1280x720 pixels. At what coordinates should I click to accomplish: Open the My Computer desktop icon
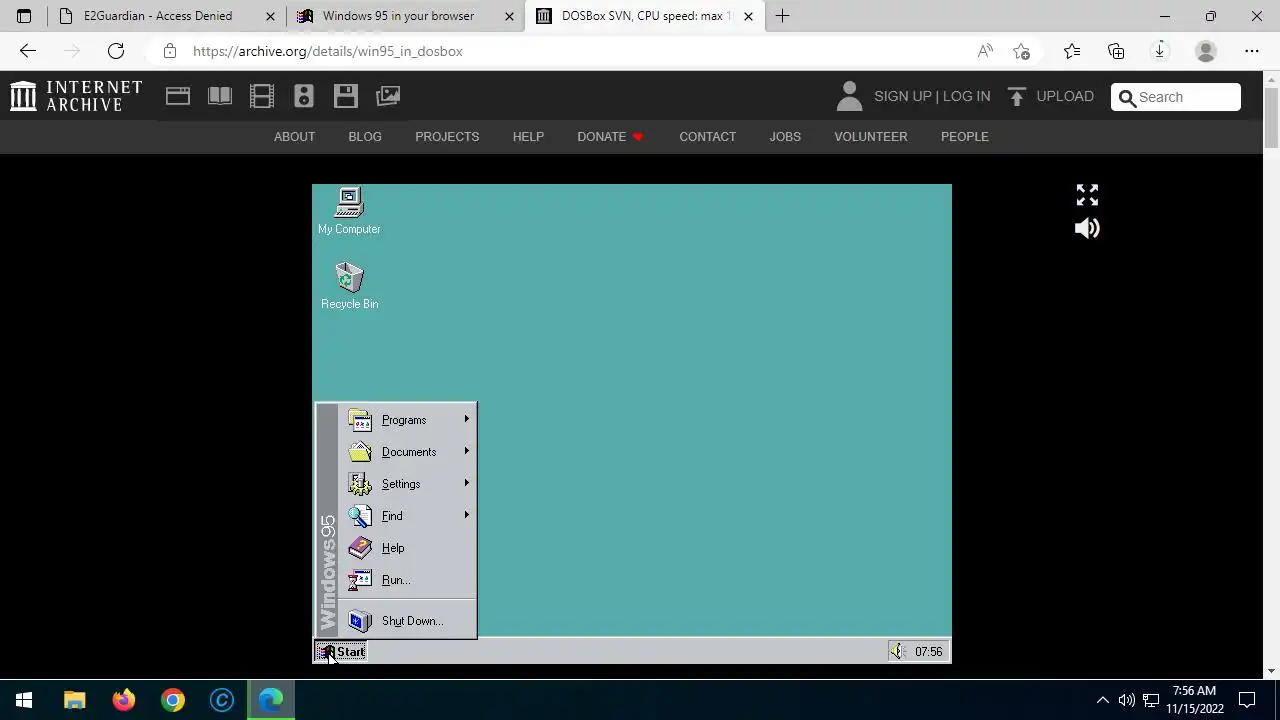pyautogui.click(x=349, y=211)
